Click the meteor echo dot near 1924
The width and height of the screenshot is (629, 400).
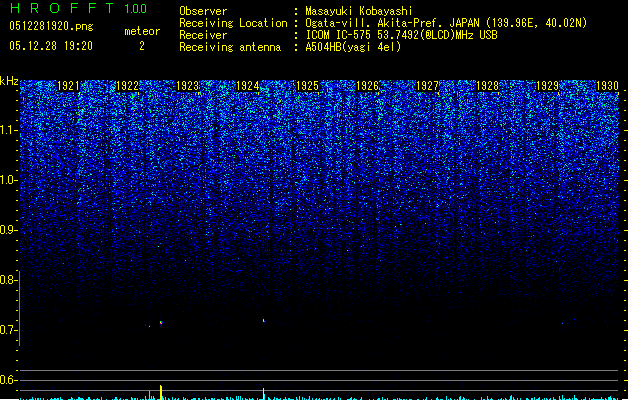coord(264,321)
